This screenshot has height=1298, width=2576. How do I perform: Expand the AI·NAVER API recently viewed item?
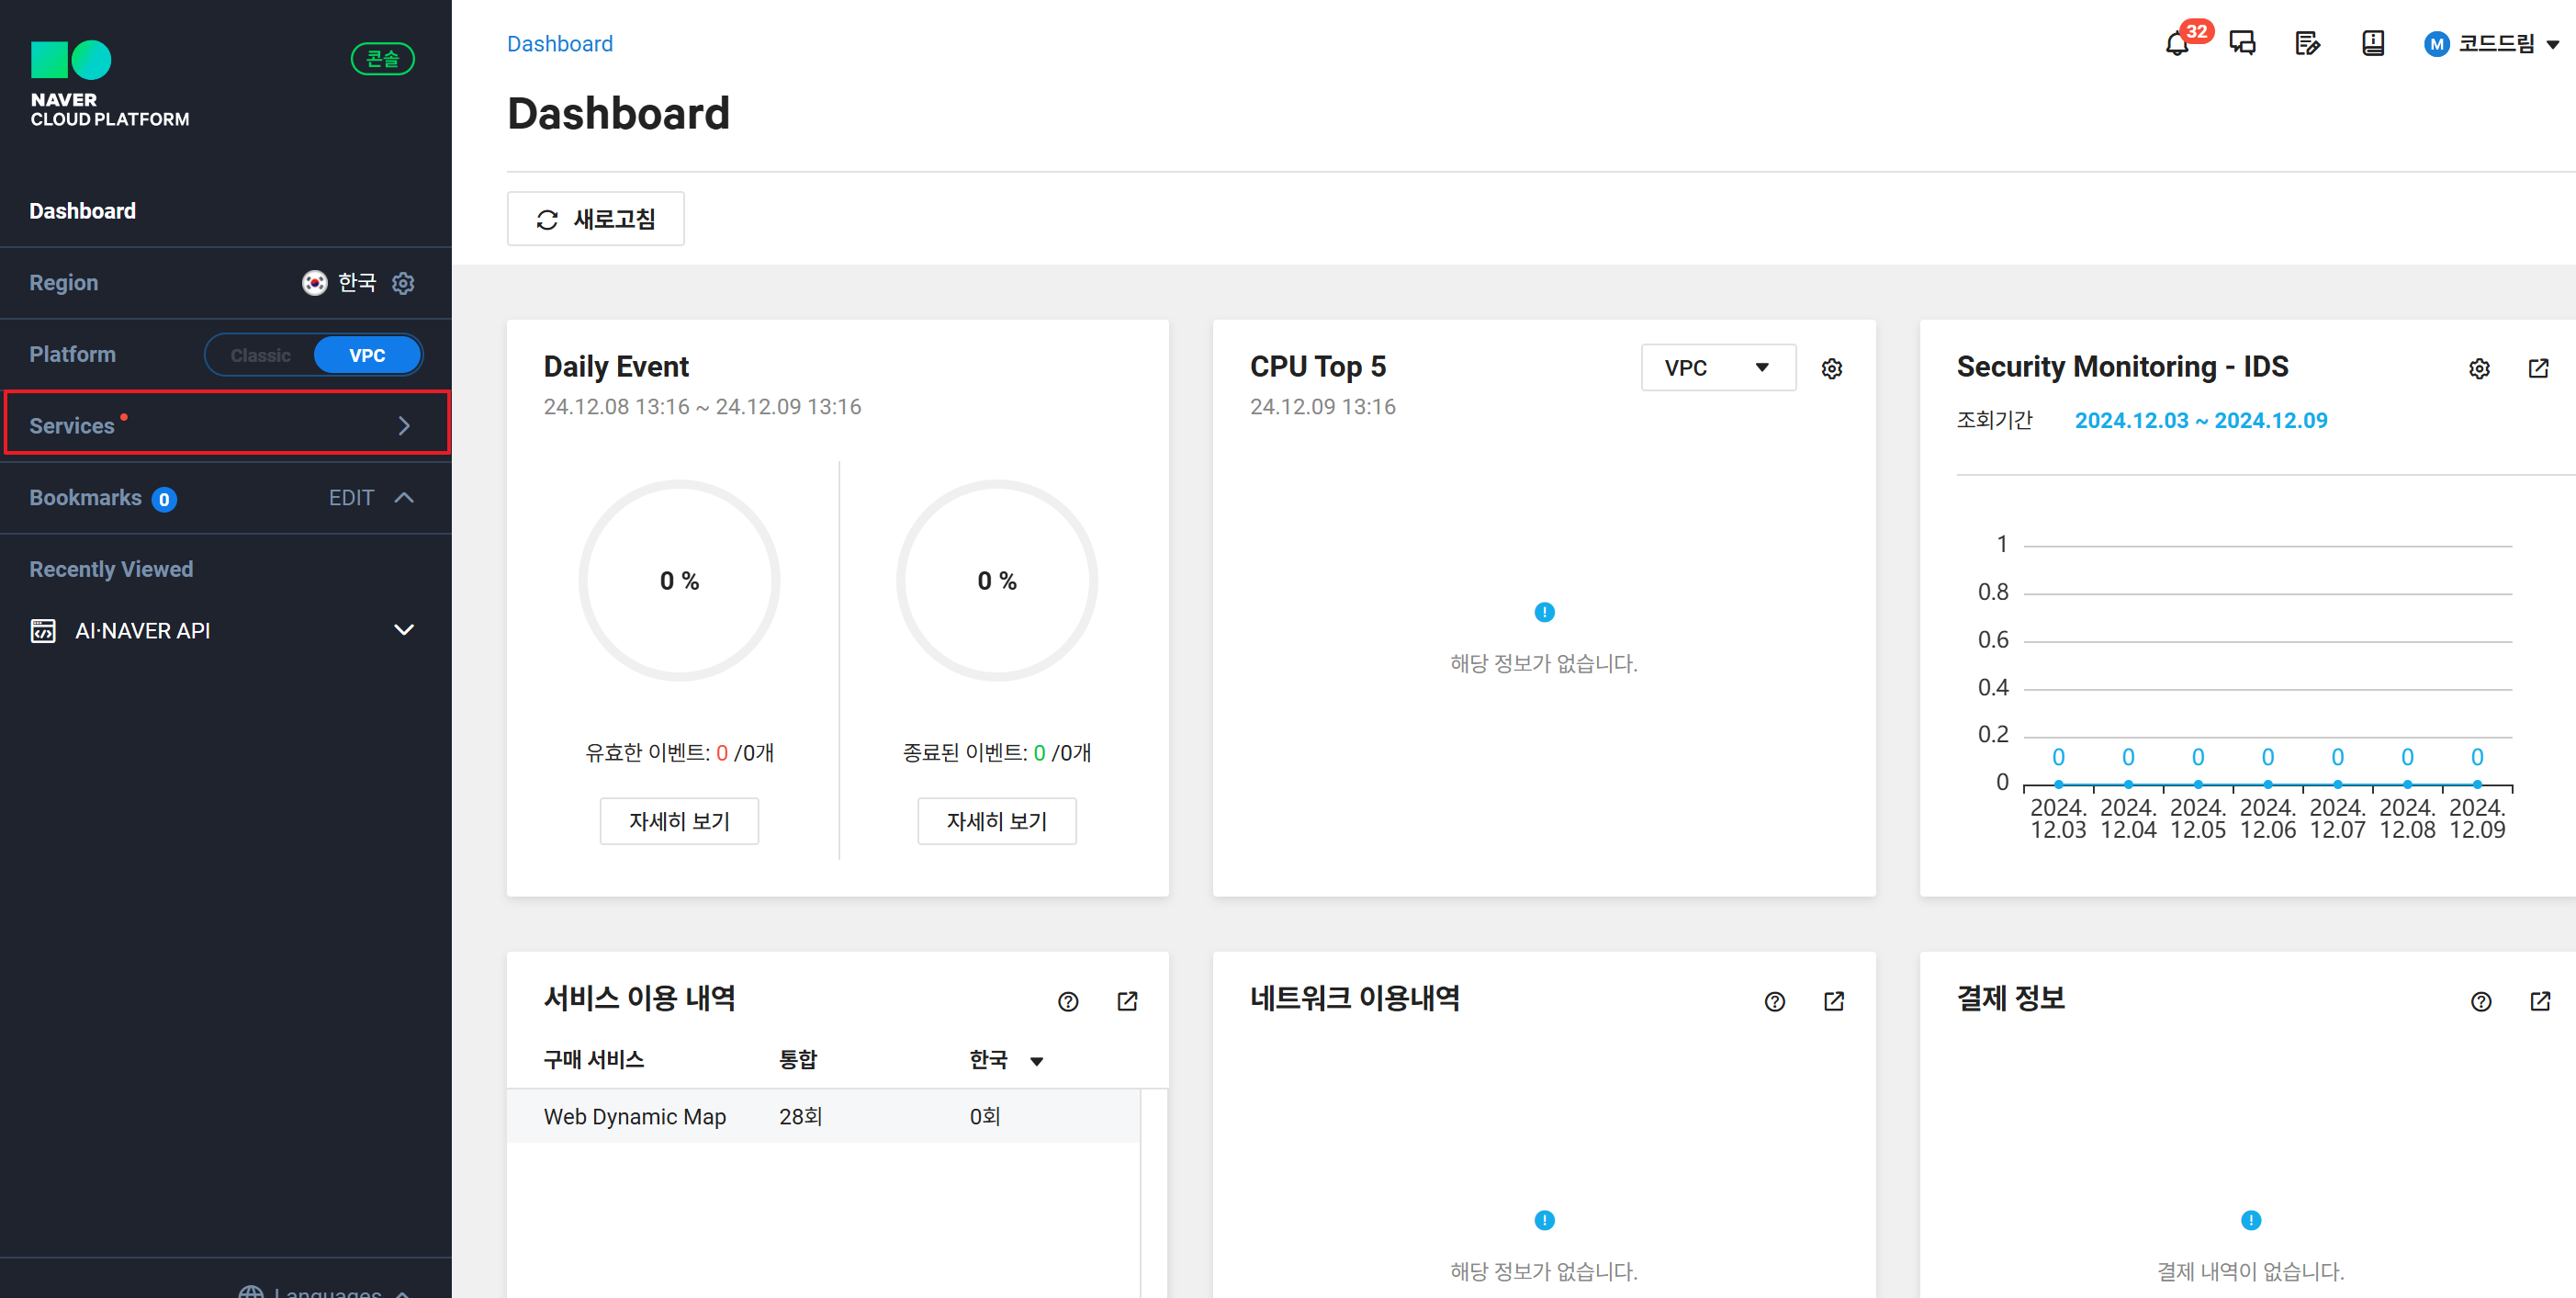403,630
